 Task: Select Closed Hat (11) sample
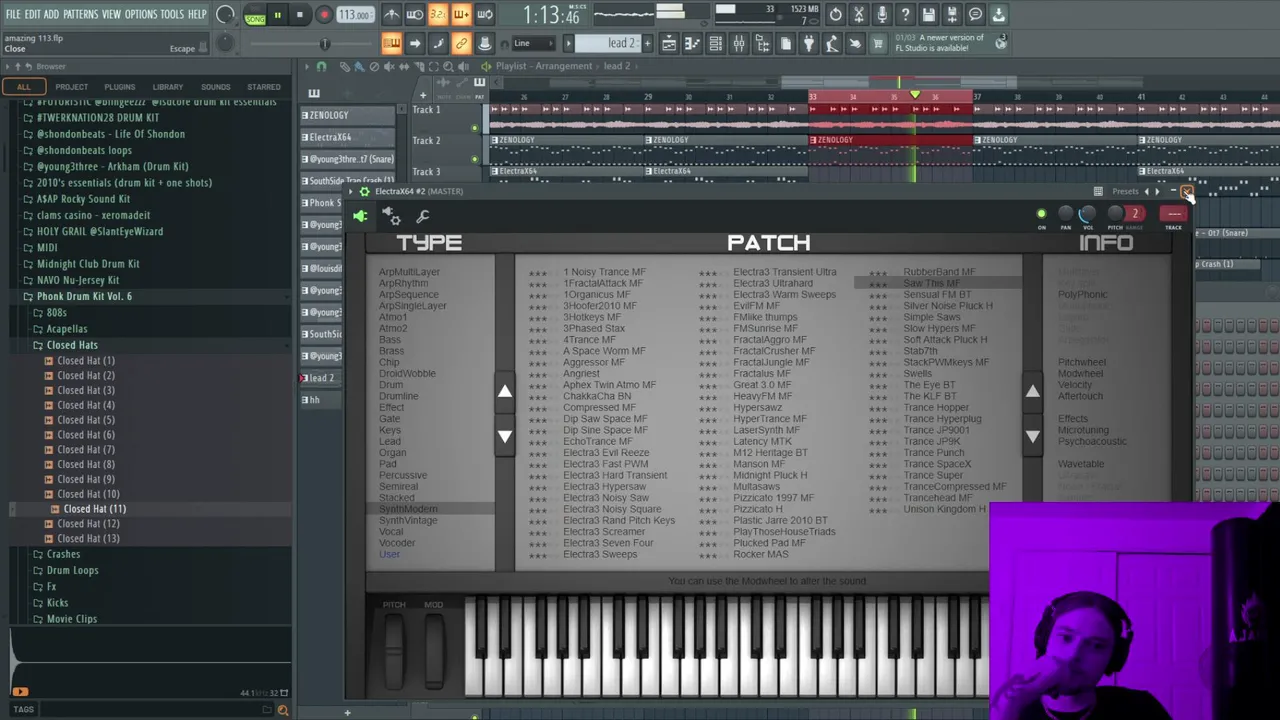tap(94, 509)
